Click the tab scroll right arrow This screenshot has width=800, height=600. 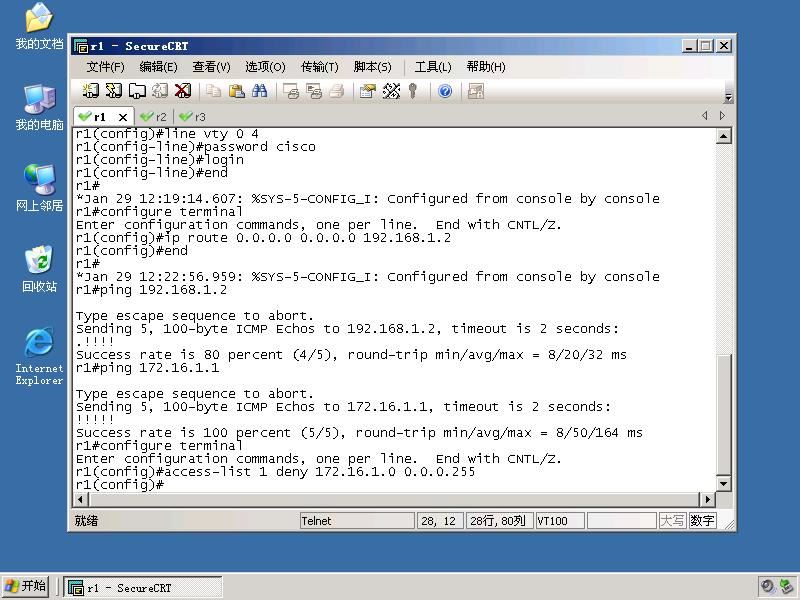[722, 116]
